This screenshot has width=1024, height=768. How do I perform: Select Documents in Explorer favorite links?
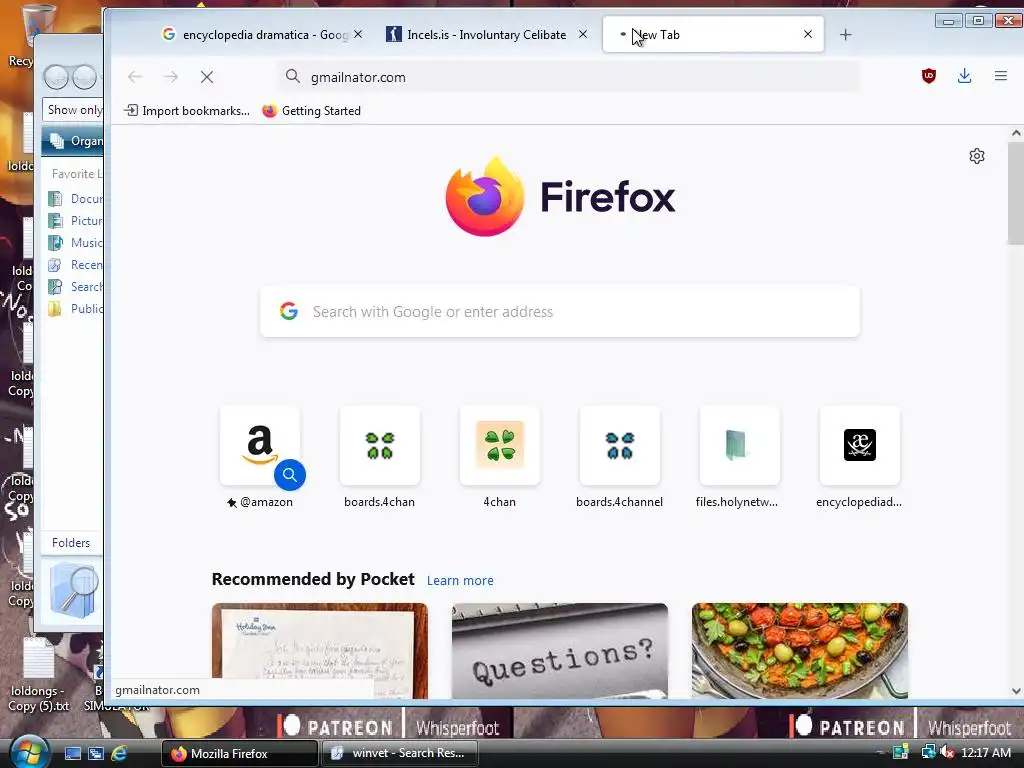(76, 199)
